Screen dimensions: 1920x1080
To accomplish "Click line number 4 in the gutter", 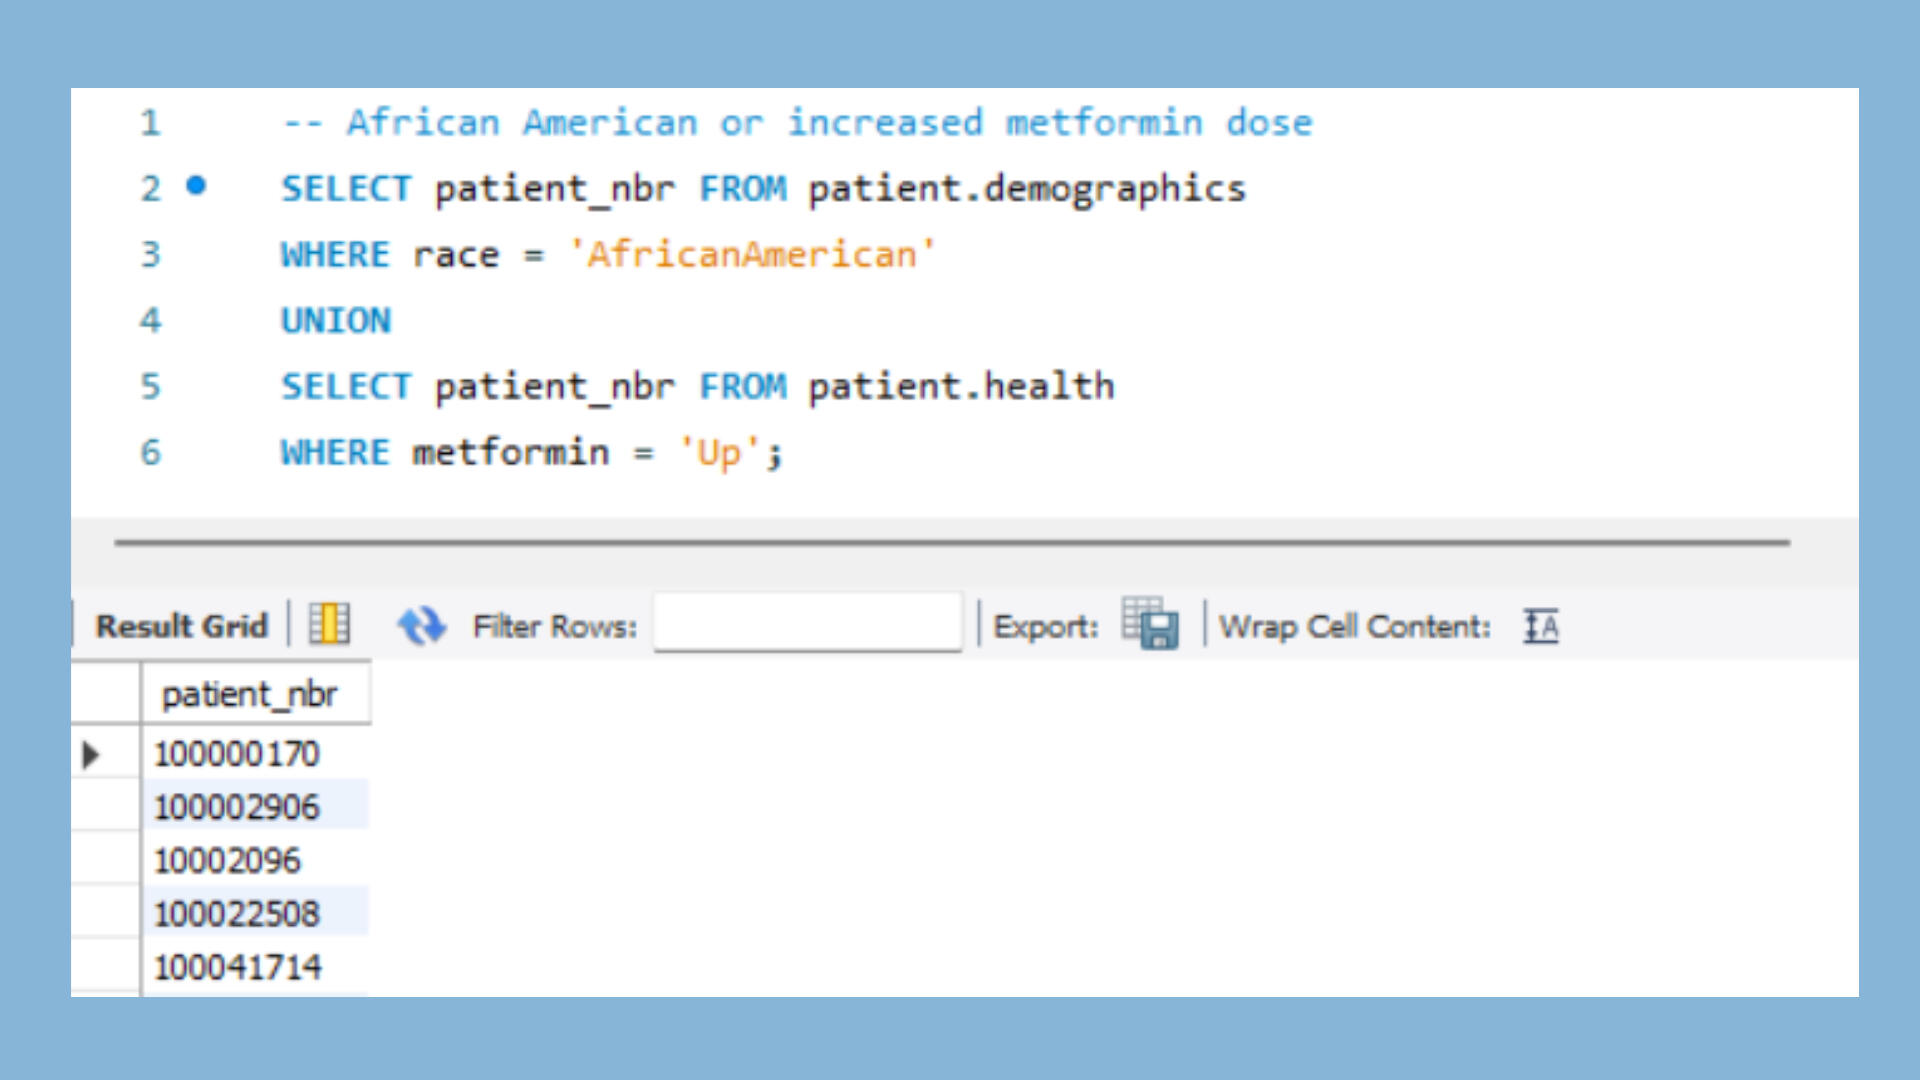I will (150, 320).
